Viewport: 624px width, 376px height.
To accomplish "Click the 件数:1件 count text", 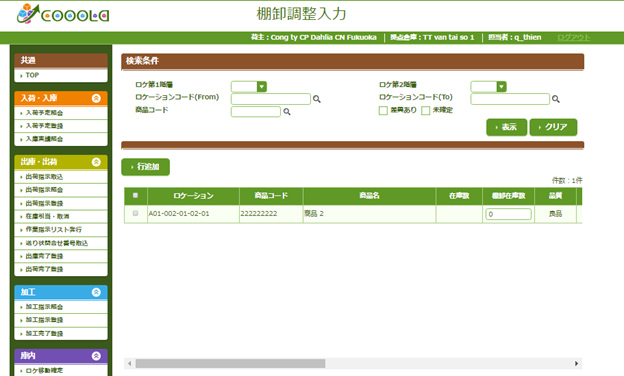I will coord(567,181).
